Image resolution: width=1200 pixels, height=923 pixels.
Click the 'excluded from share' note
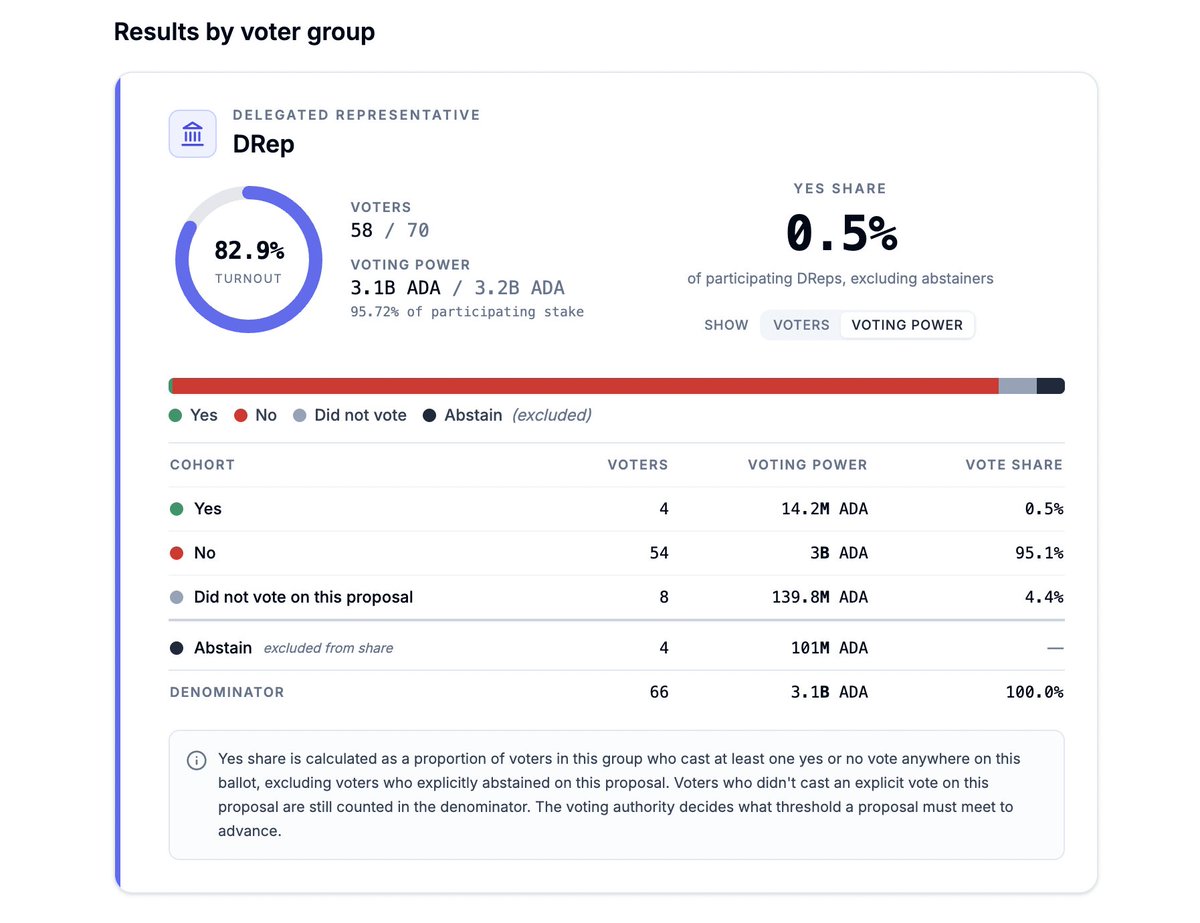(329, 648)
